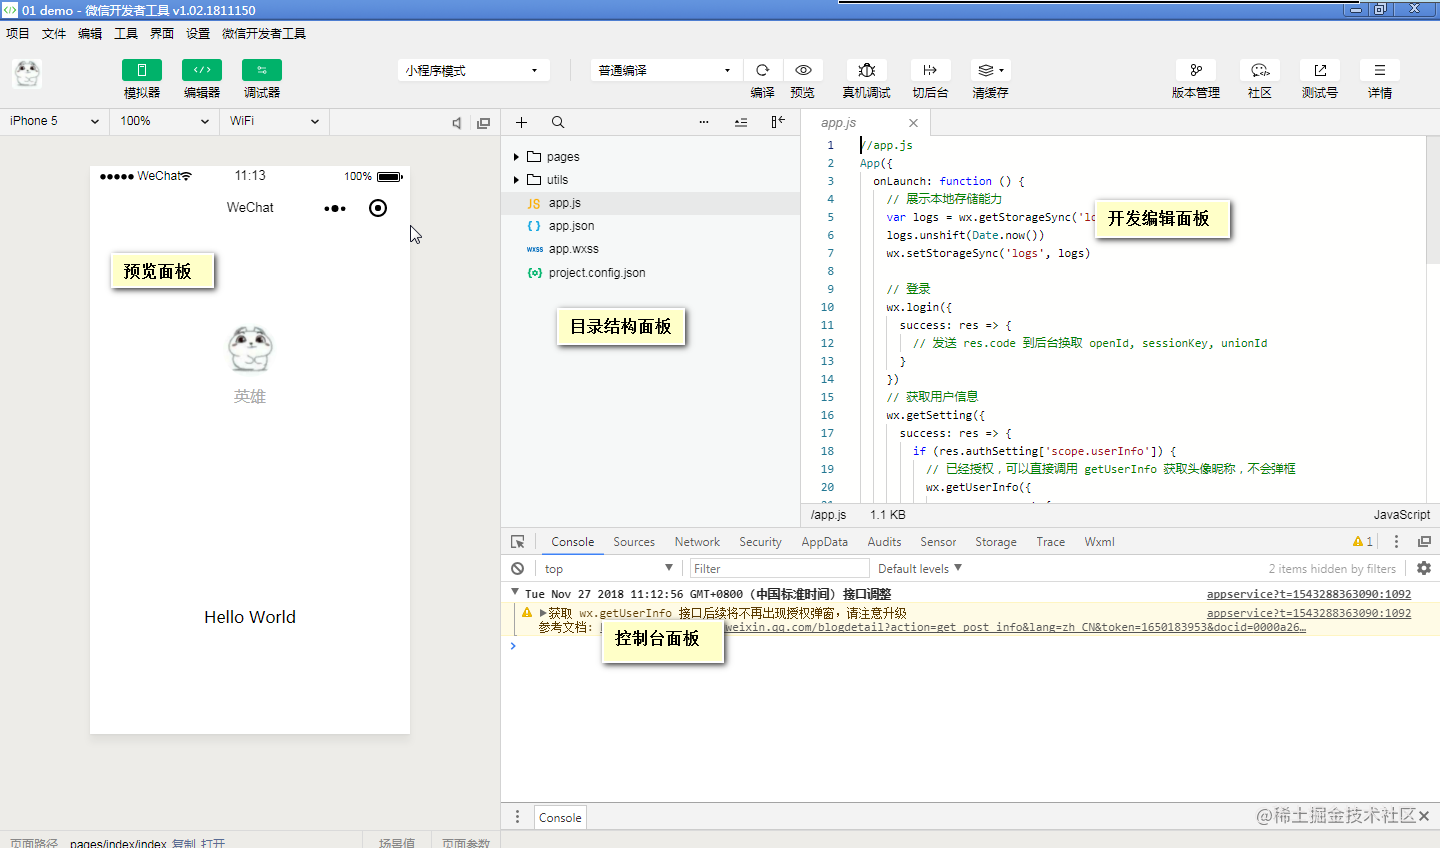Click the devtools more options kebab icon
The height and width of the screenshot is (848, 1440).
tap(1397, 541)
